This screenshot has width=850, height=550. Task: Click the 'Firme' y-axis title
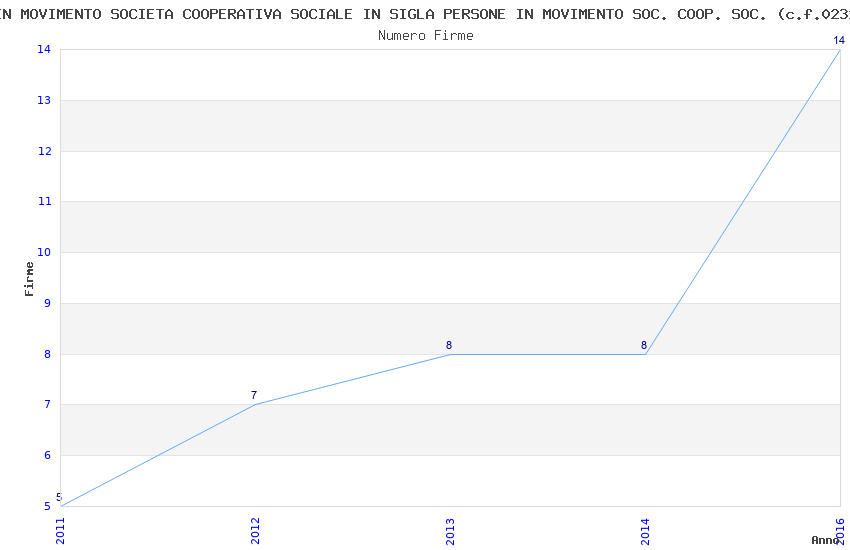click(30, 278)
